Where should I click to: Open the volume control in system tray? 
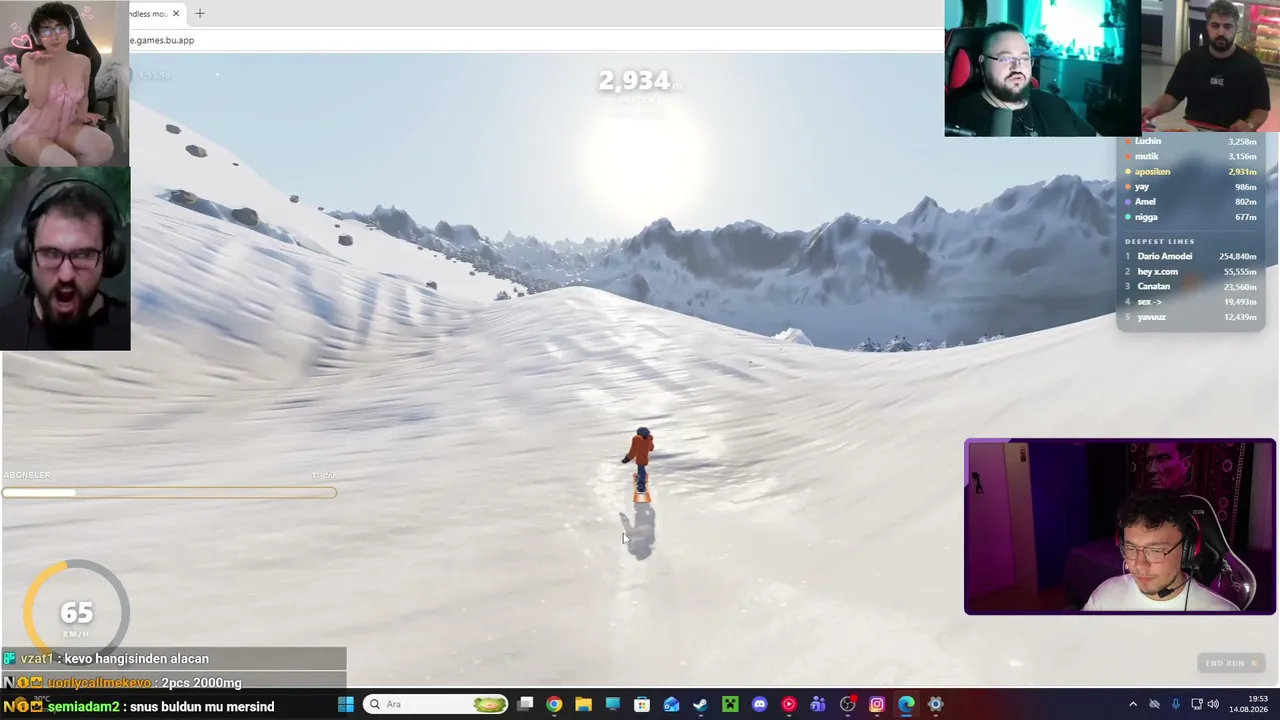(1213, 704)
